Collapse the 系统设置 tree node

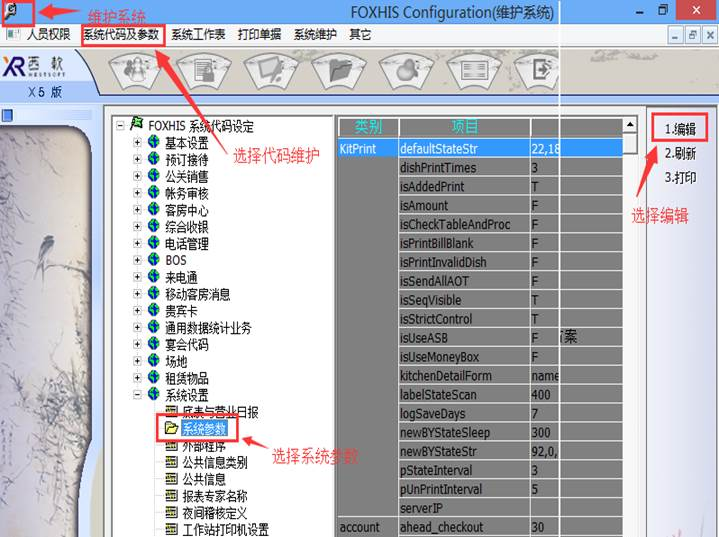[x=137, y=395]
